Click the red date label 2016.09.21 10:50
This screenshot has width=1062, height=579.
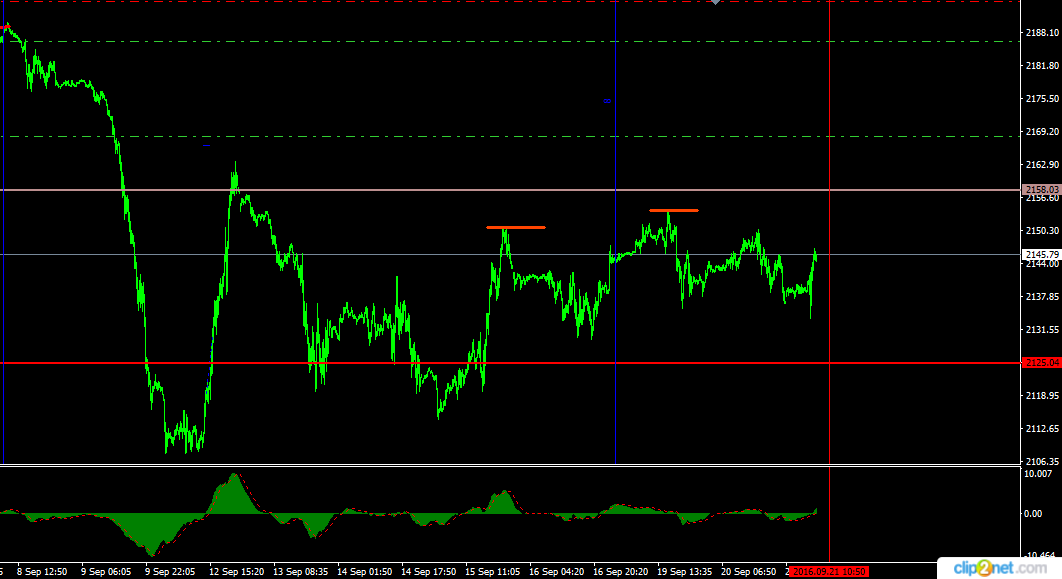click(829, 572)
